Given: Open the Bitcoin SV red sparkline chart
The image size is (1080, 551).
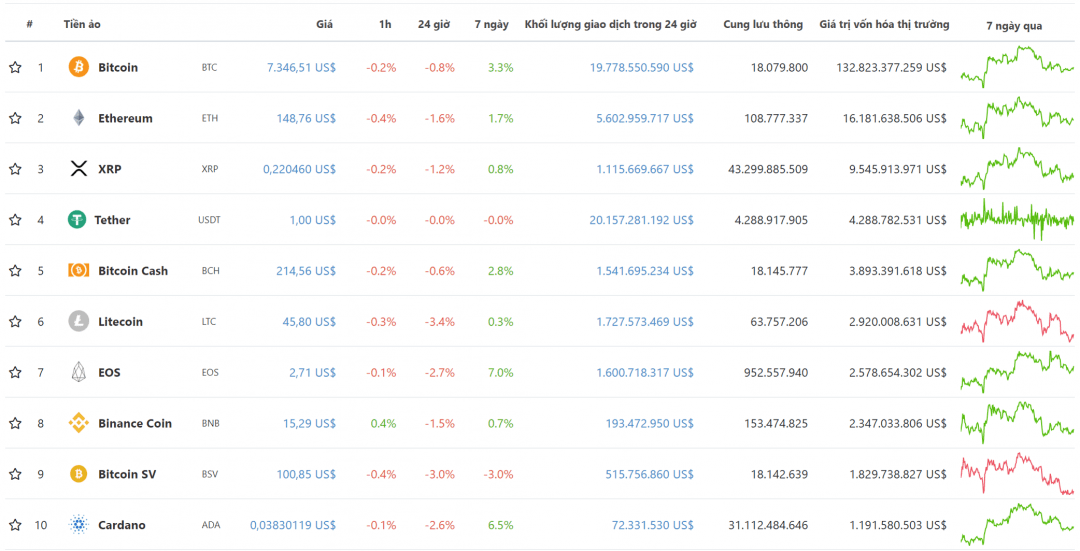Looking at the screenshot, I should [x=1017, y=474].
